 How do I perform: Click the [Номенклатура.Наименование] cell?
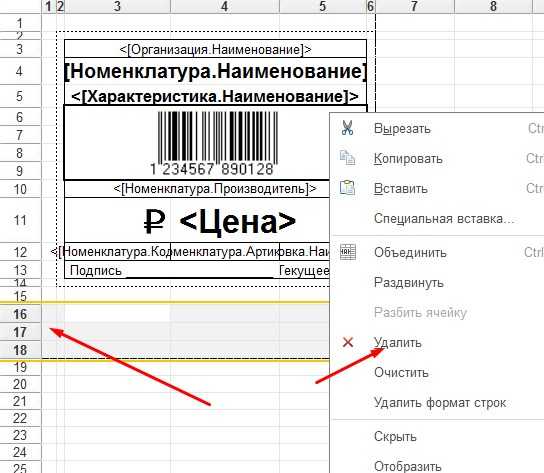point(215,71)
